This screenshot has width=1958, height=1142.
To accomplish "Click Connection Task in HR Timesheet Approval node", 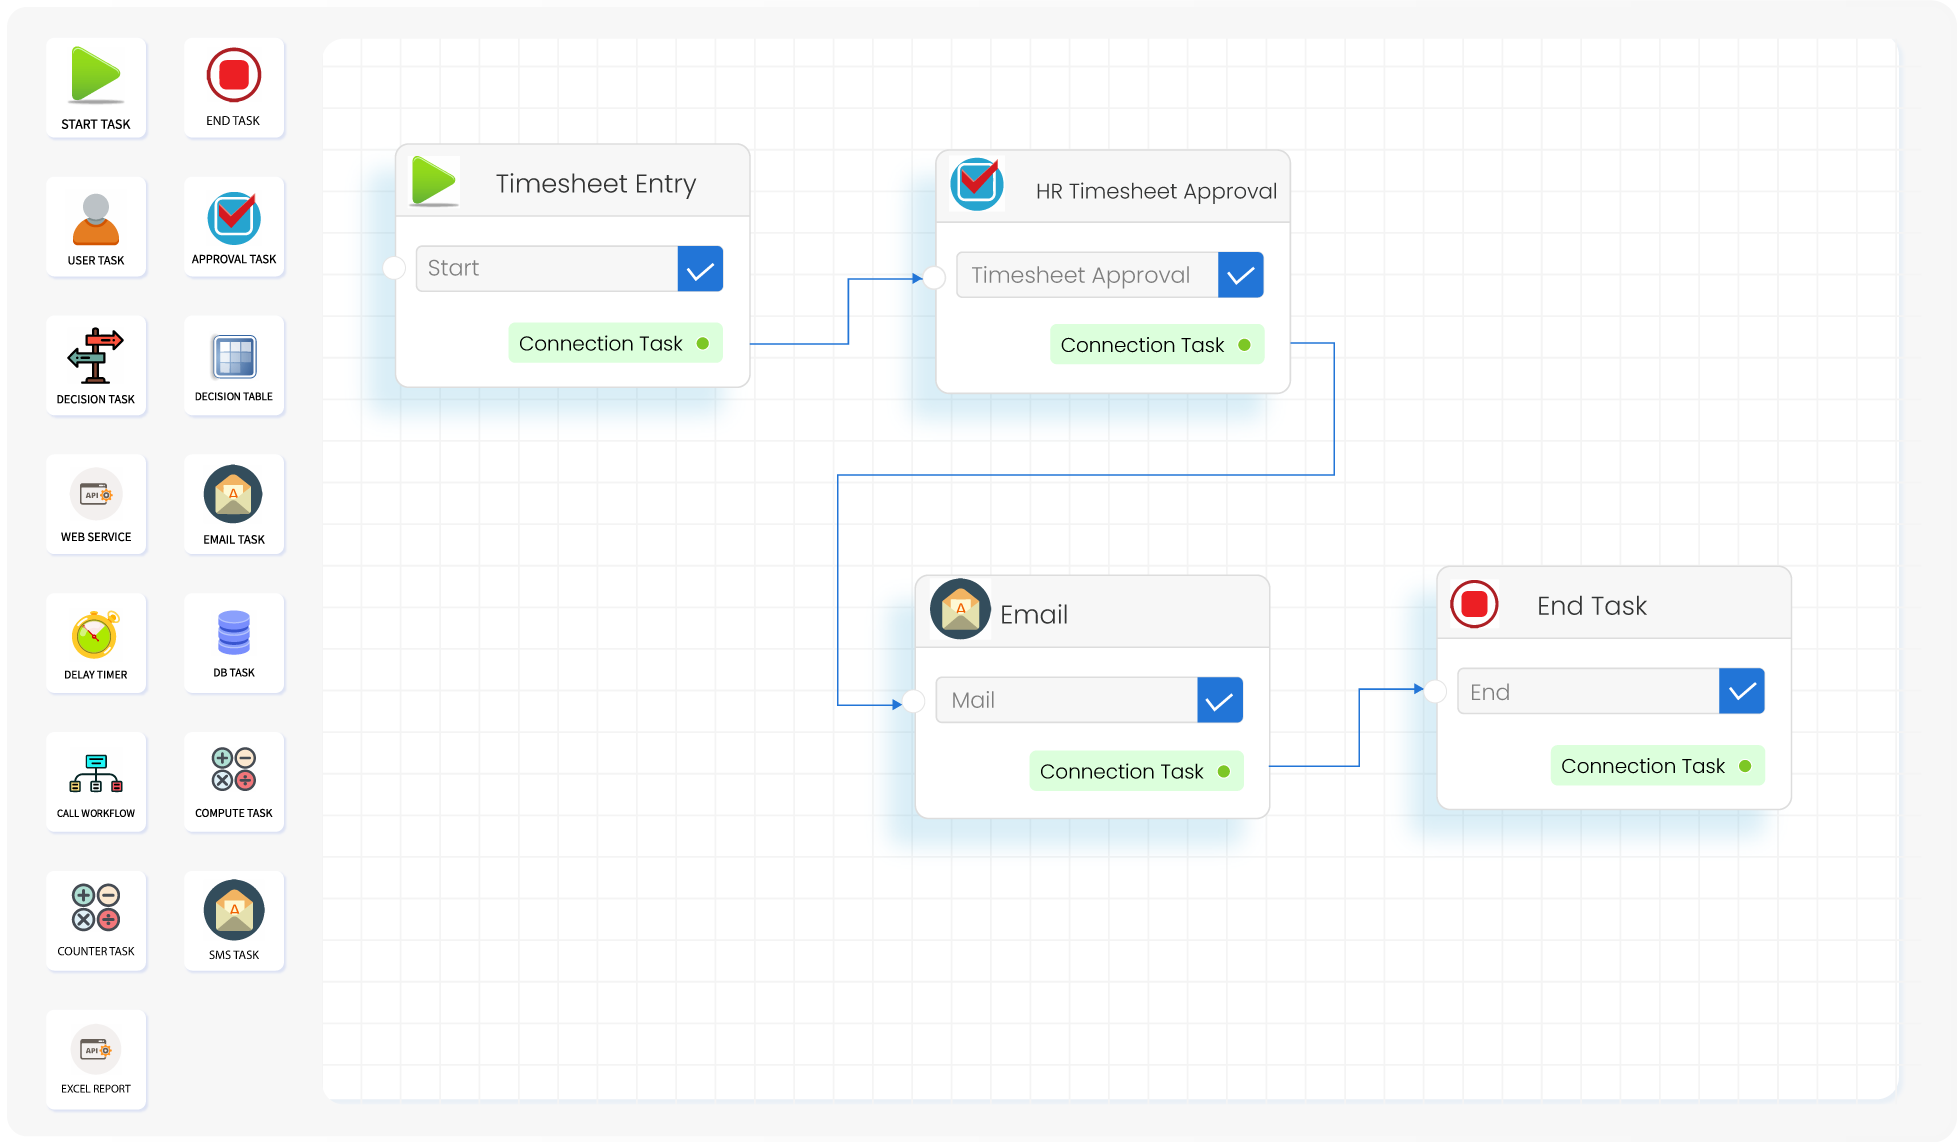I will (1157, 345).
